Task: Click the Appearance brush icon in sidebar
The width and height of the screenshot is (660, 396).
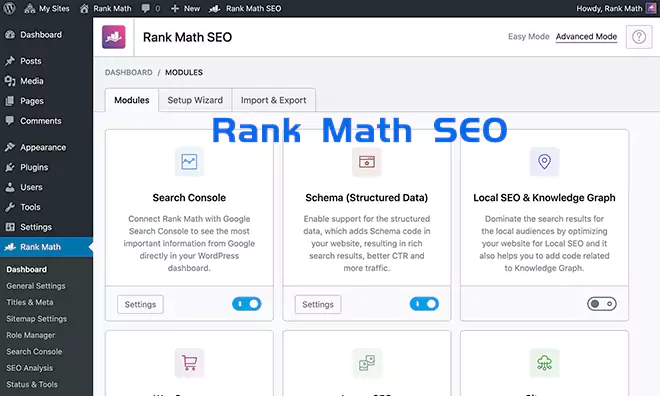Action: [10, 147]
